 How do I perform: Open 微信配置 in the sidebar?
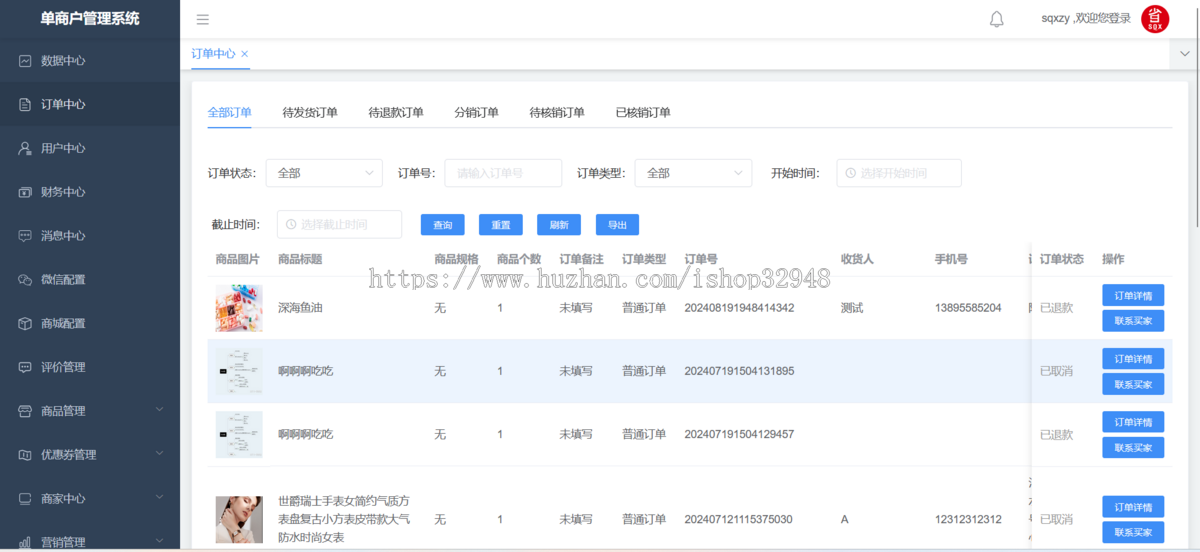pyautogui.click(x=90, y=279)
